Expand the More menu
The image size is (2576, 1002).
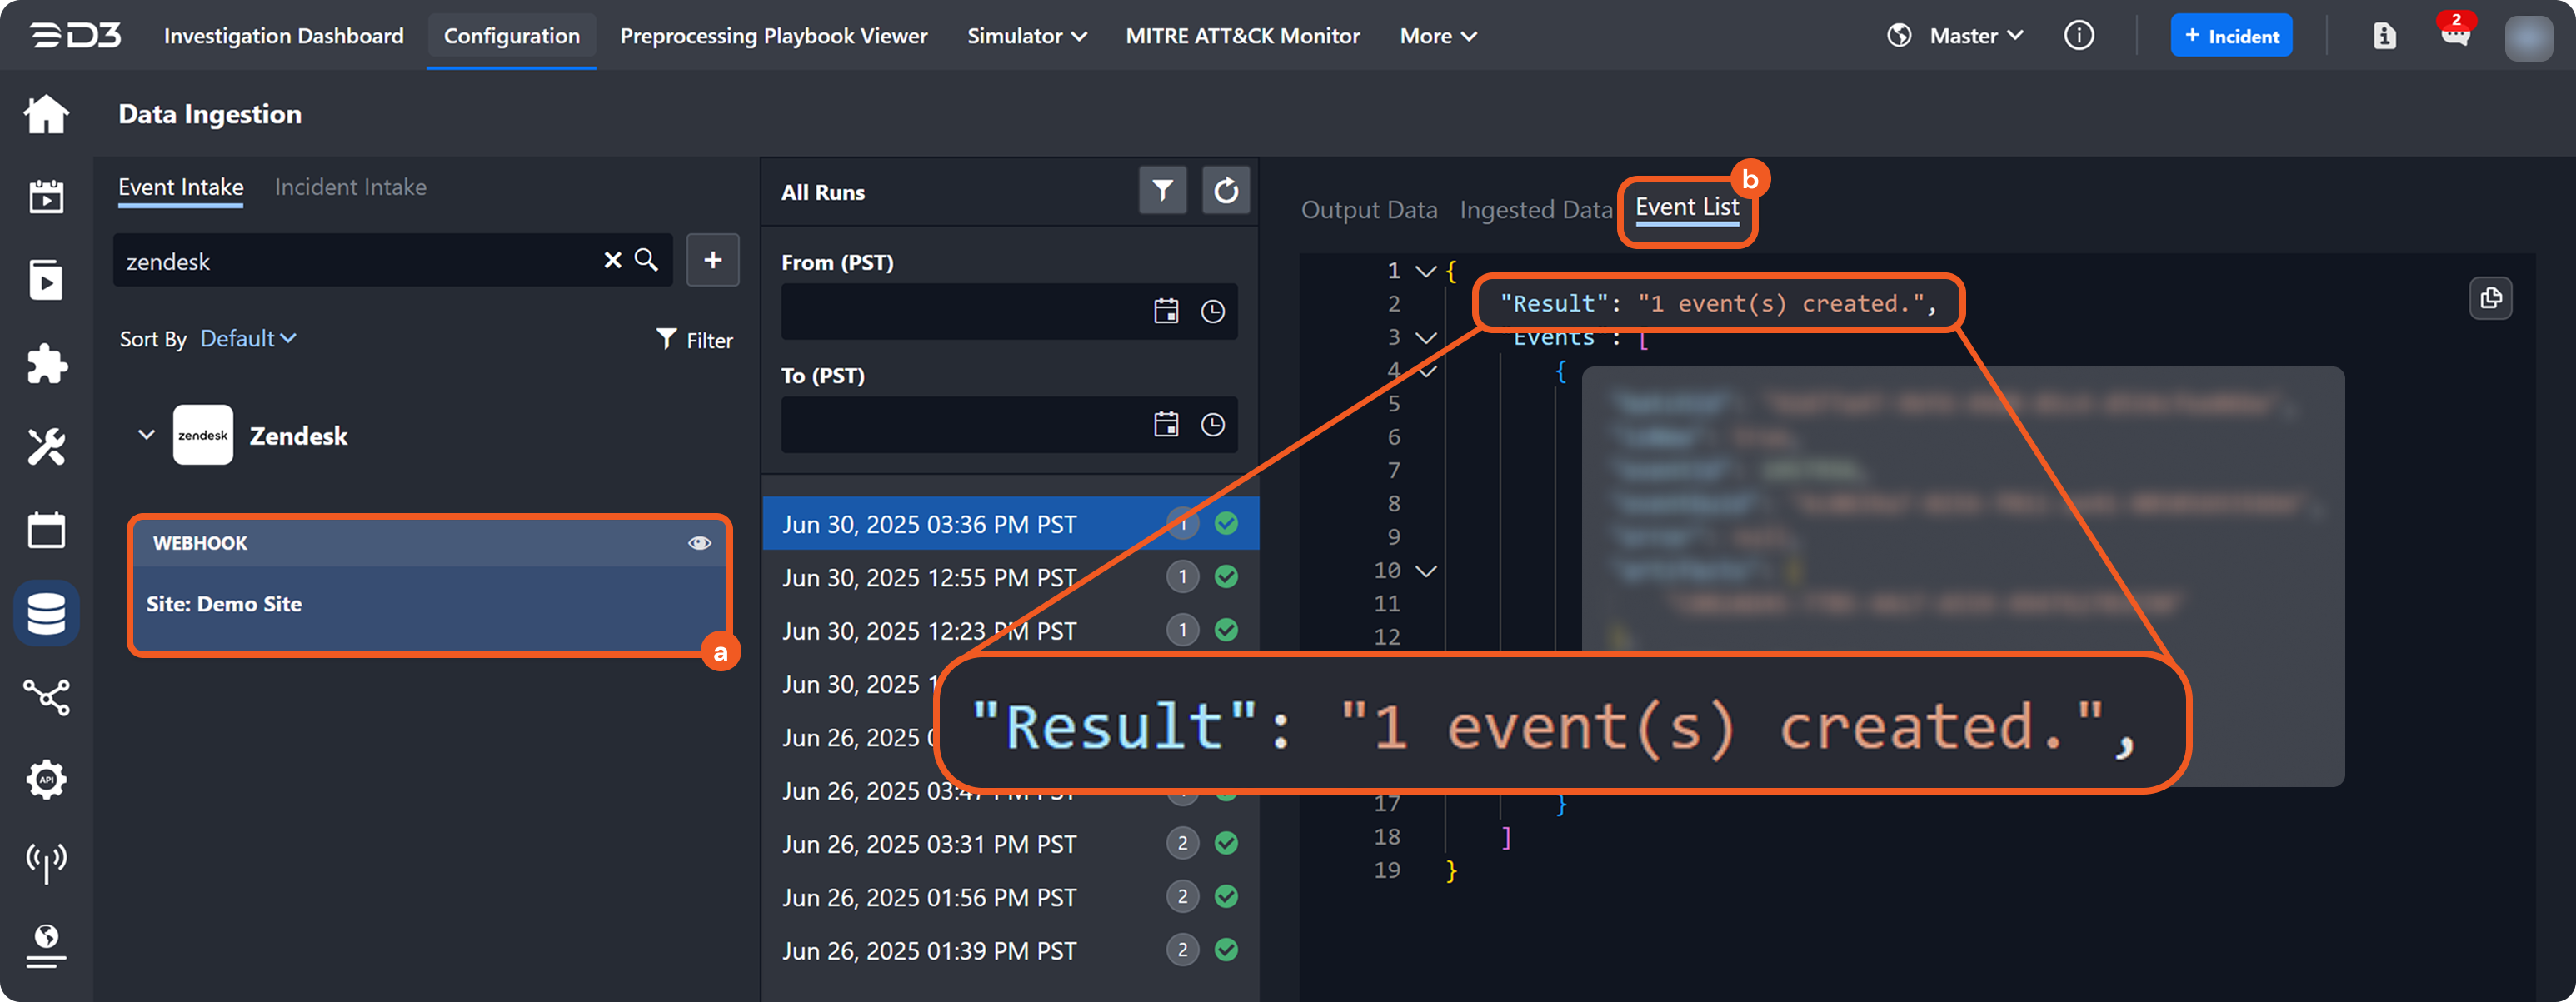pyautogui.click(x=1438, y=36)
